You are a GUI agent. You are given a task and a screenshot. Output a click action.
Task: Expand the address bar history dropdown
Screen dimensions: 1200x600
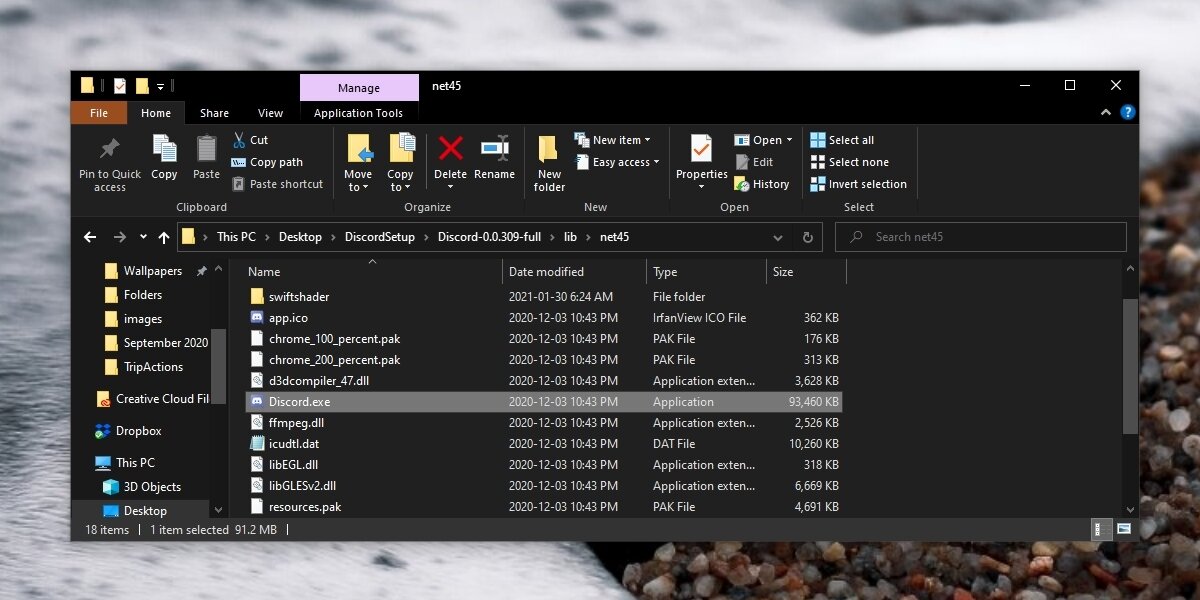(778, 237)
